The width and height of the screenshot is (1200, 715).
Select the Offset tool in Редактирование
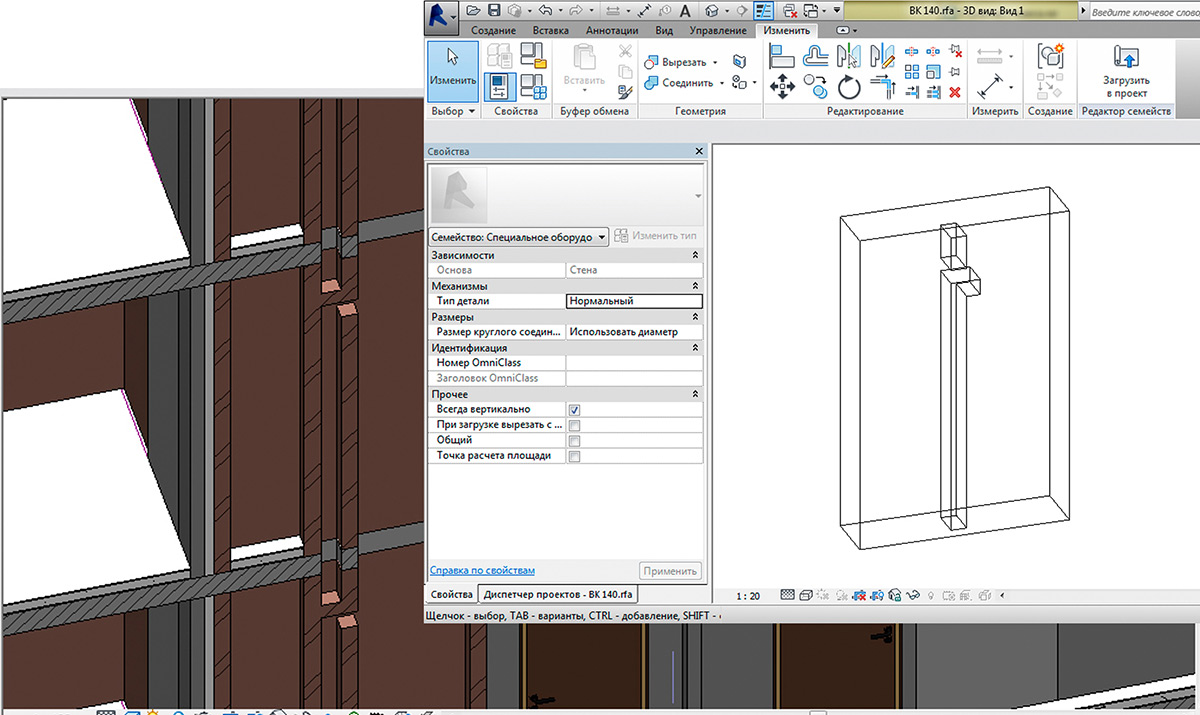[x=816, y=55]
